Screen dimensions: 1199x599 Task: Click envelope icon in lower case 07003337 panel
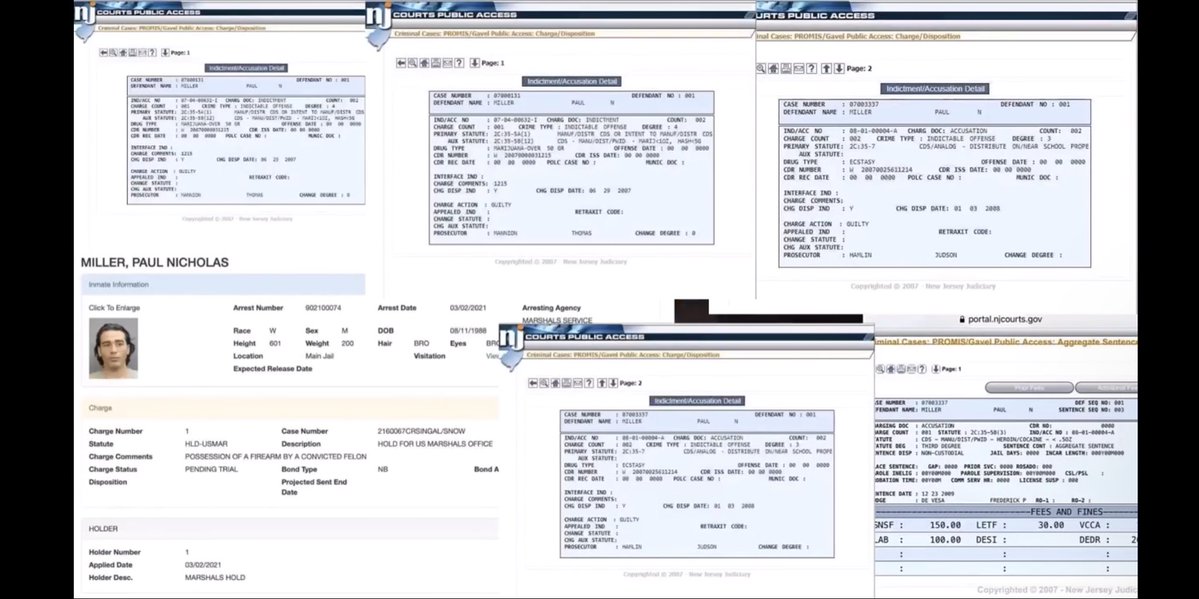(x=577, y=383)
